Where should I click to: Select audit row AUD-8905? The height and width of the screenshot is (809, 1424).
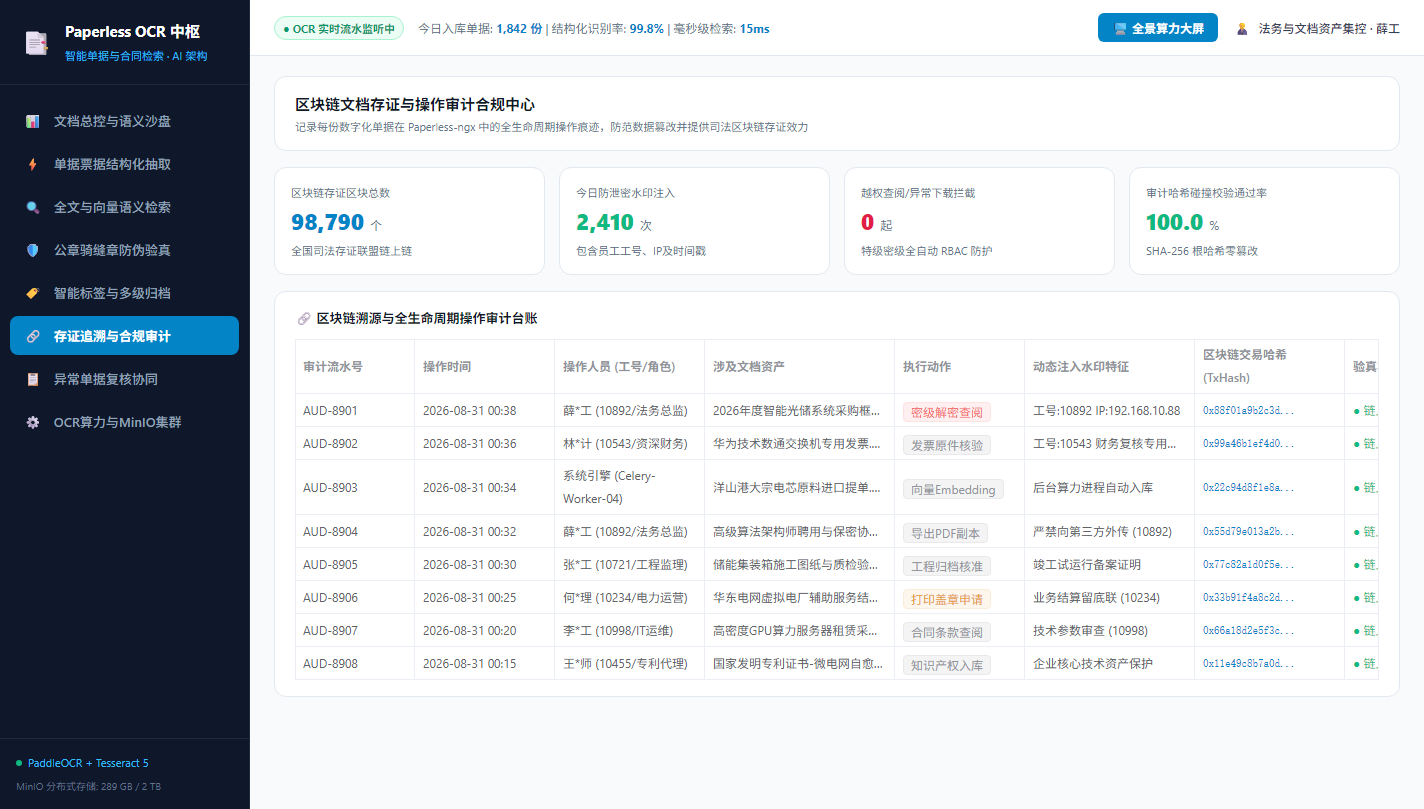click(x=837, y=565)
